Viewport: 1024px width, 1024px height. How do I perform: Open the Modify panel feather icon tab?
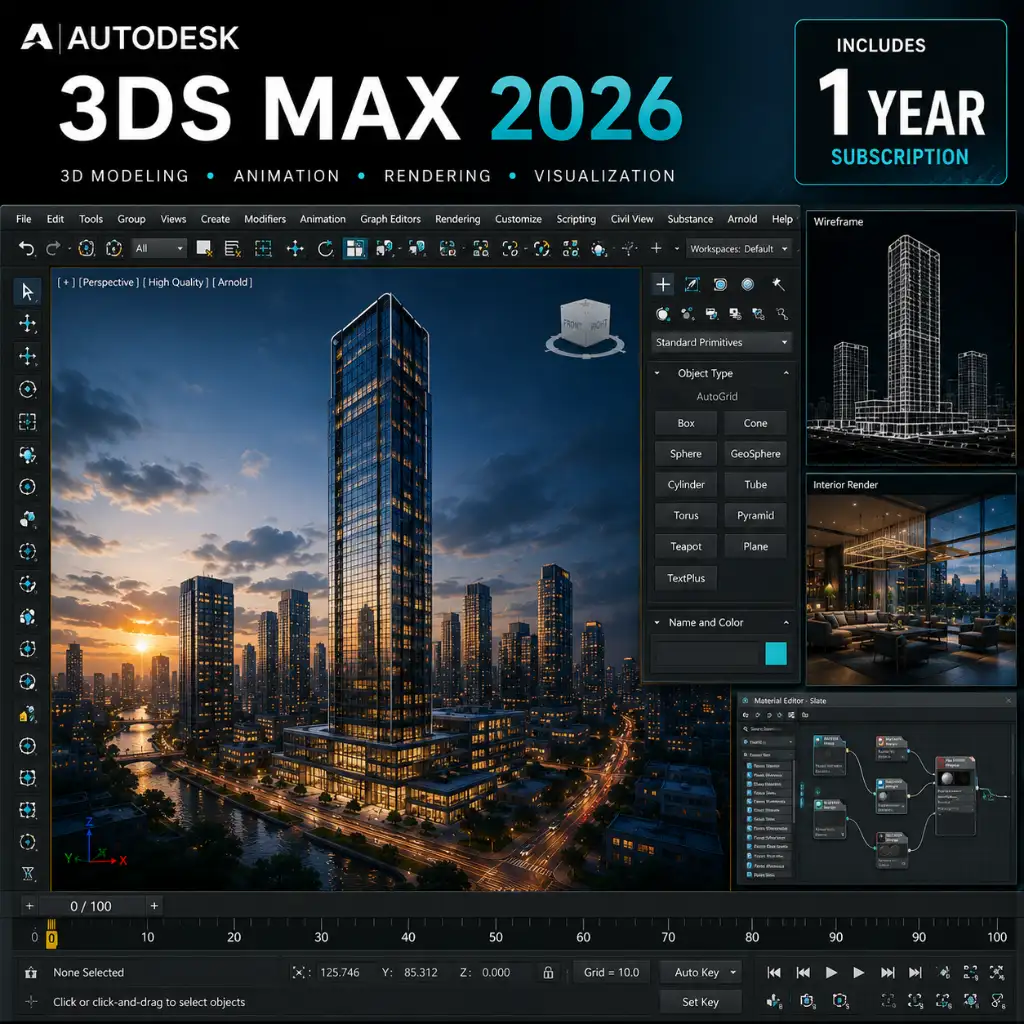coord(692,284)
